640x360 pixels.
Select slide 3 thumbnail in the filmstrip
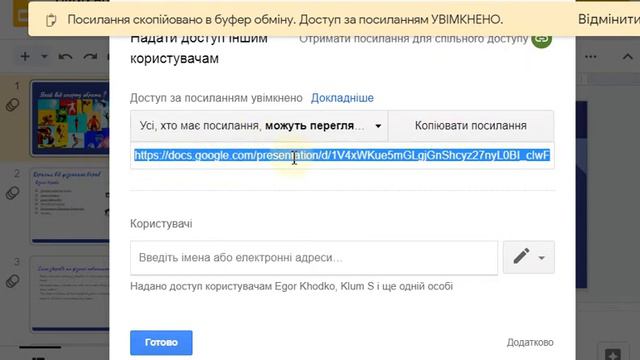[70, 293]
